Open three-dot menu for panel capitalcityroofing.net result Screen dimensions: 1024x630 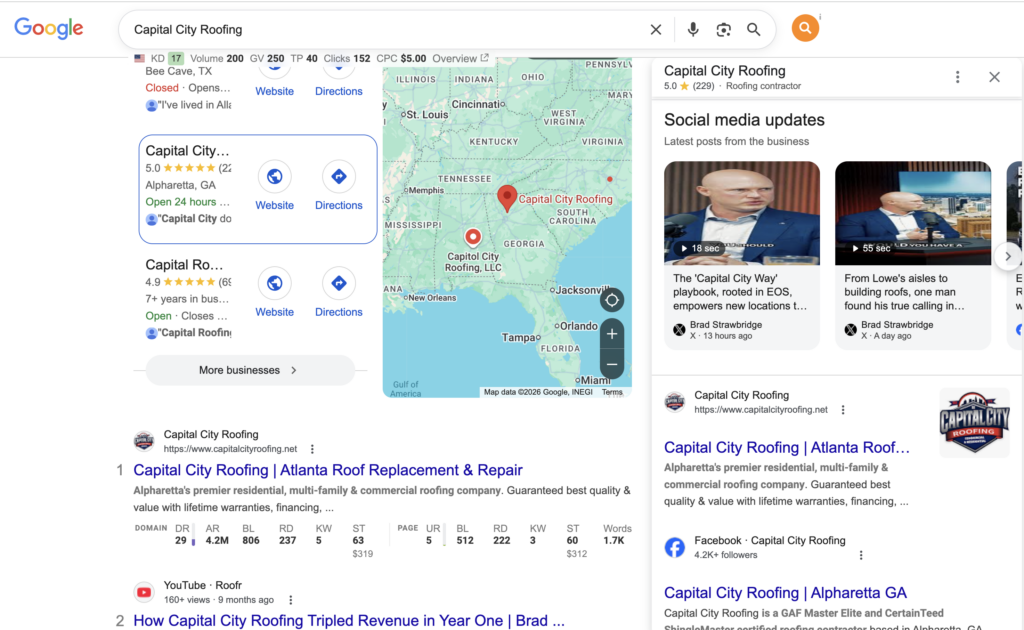tap(843, 410)
